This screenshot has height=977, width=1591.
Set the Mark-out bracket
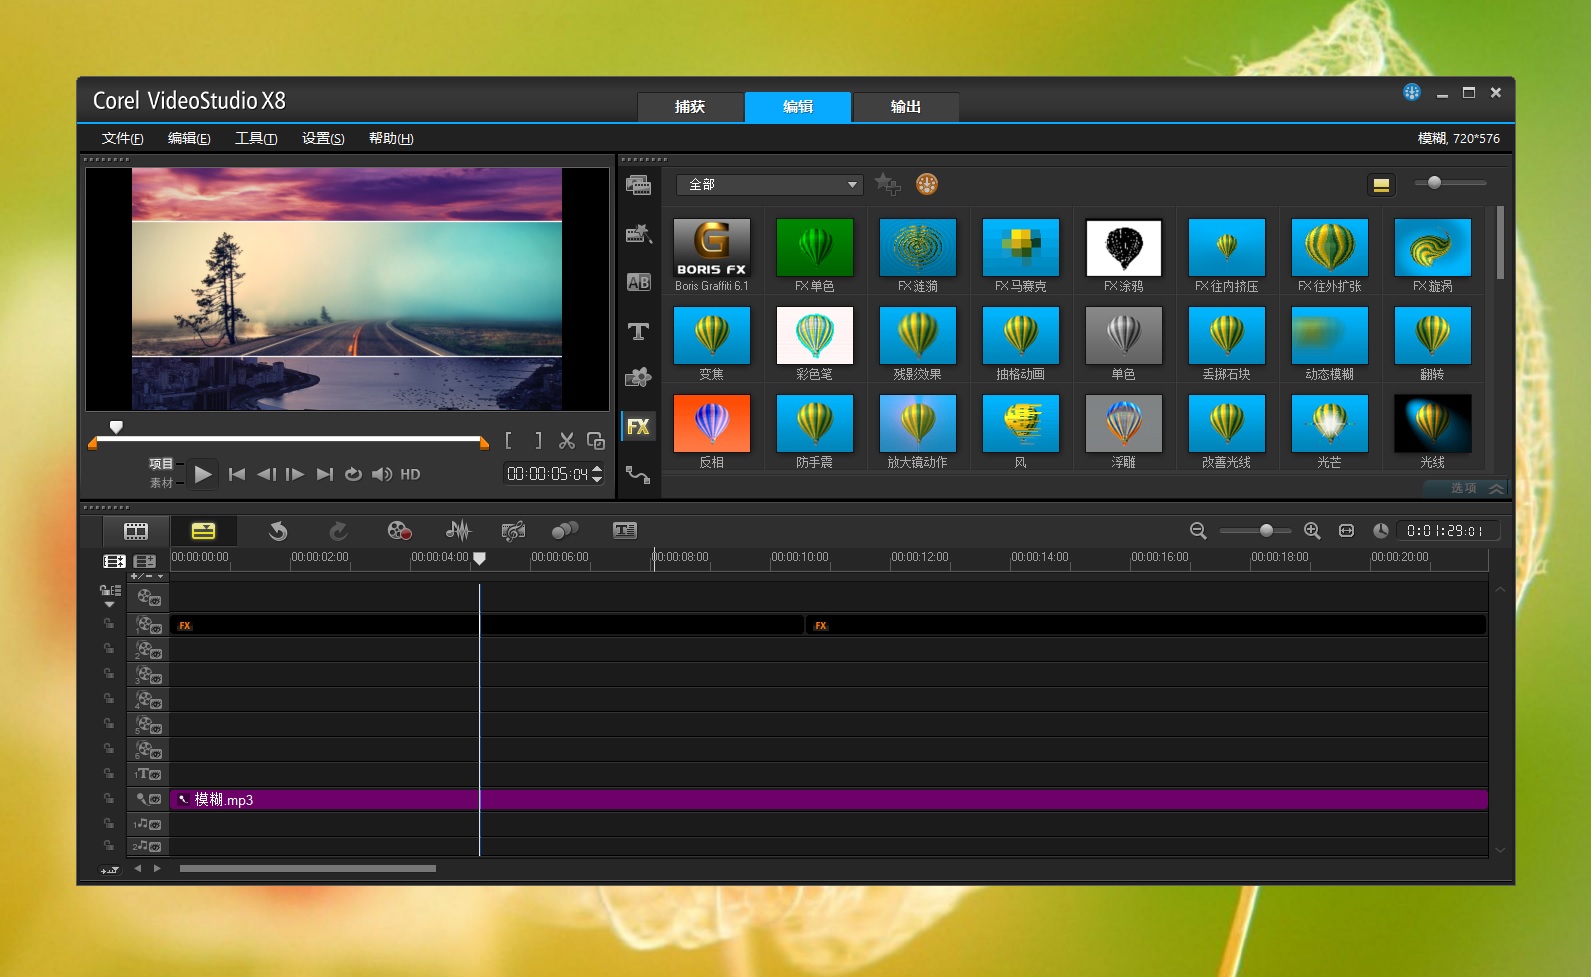coord(538,441)
